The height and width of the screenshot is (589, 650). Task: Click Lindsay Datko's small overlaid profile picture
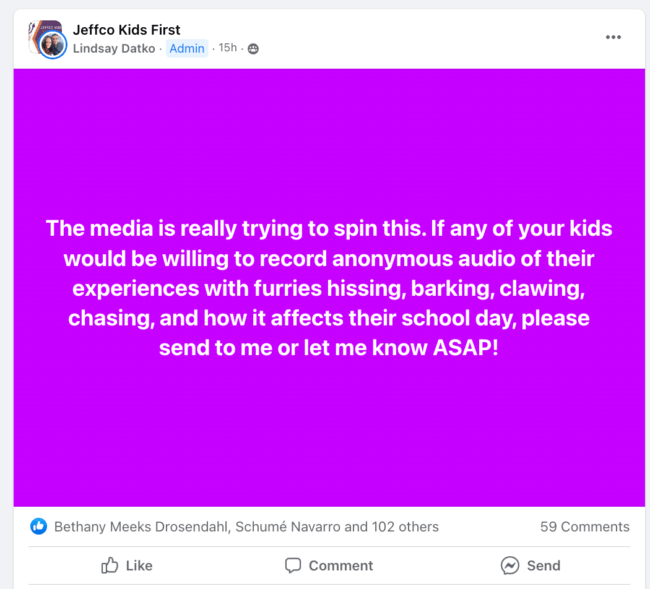point(54,46)
